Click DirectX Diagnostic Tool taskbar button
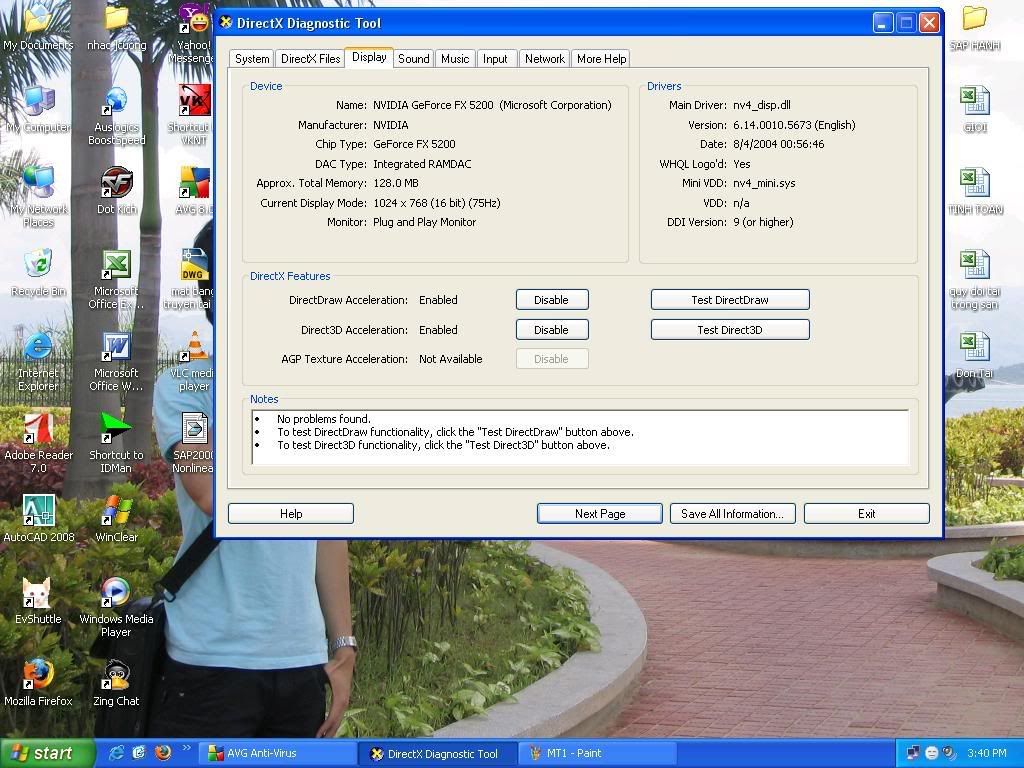Viewport: 1024px width, 768px height. click(439, 753)
